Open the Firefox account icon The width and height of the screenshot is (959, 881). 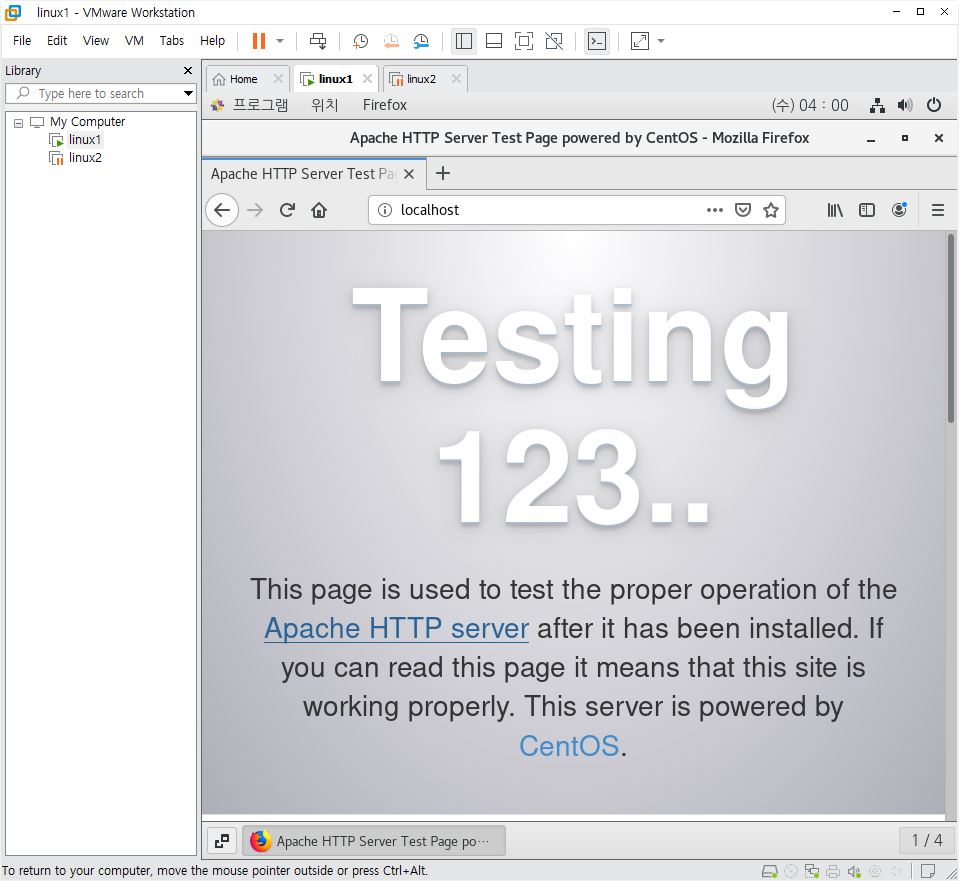899,210
